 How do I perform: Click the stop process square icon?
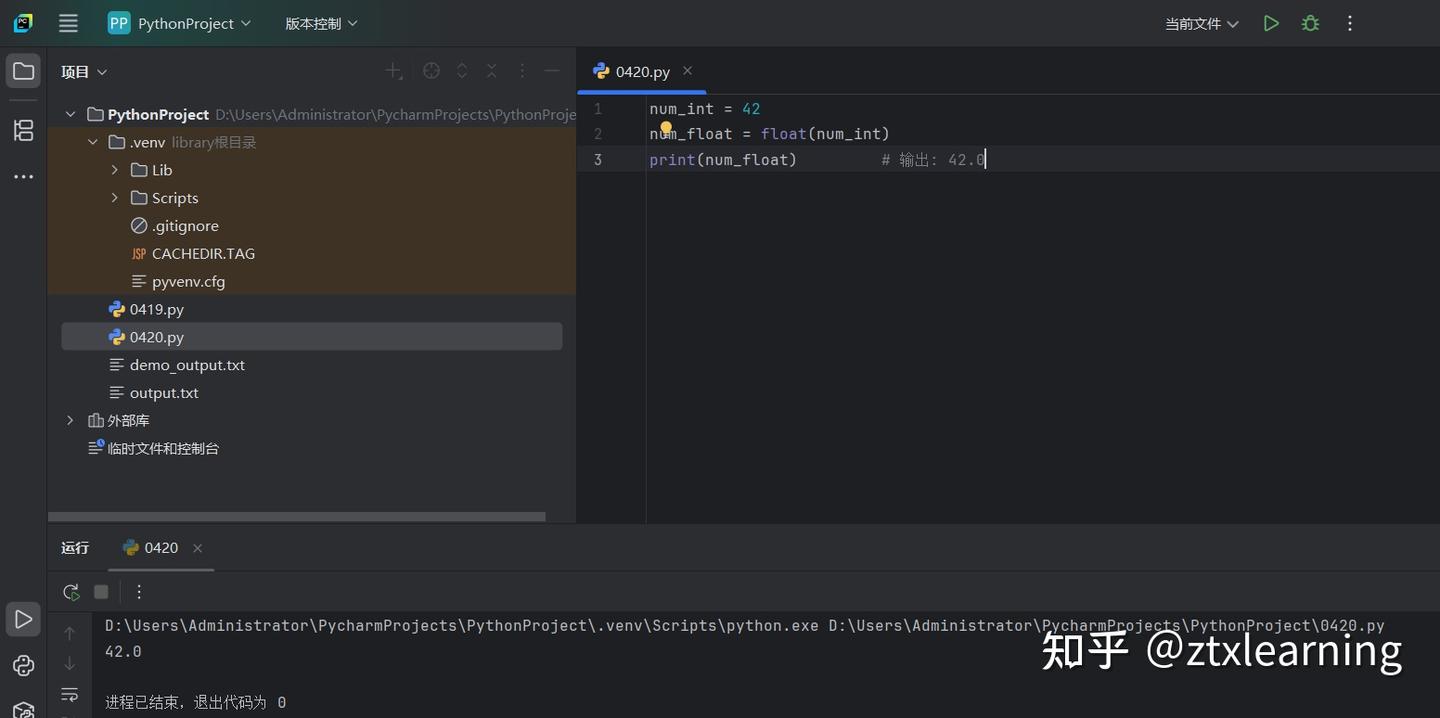[x=101, y=592]
